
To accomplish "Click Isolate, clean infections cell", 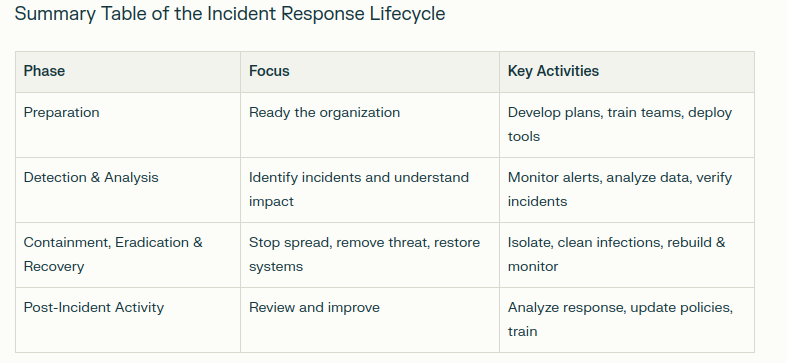I will pos(627,255).
